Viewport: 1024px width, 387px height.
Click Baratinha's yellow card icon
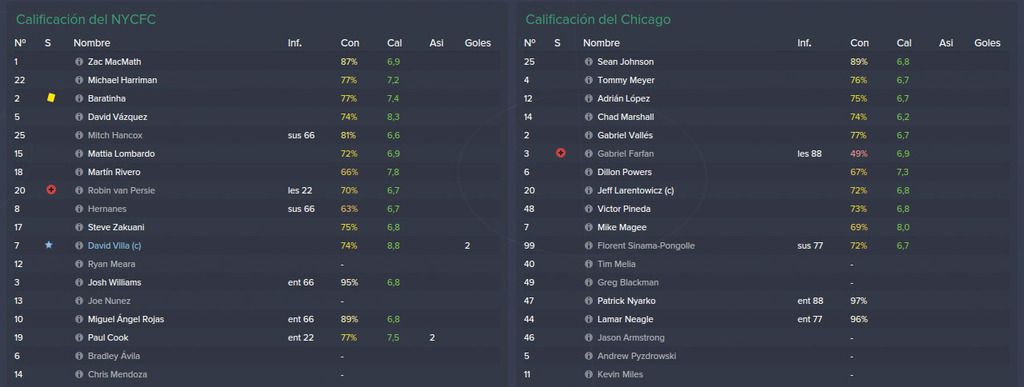(x=51, y=98)
